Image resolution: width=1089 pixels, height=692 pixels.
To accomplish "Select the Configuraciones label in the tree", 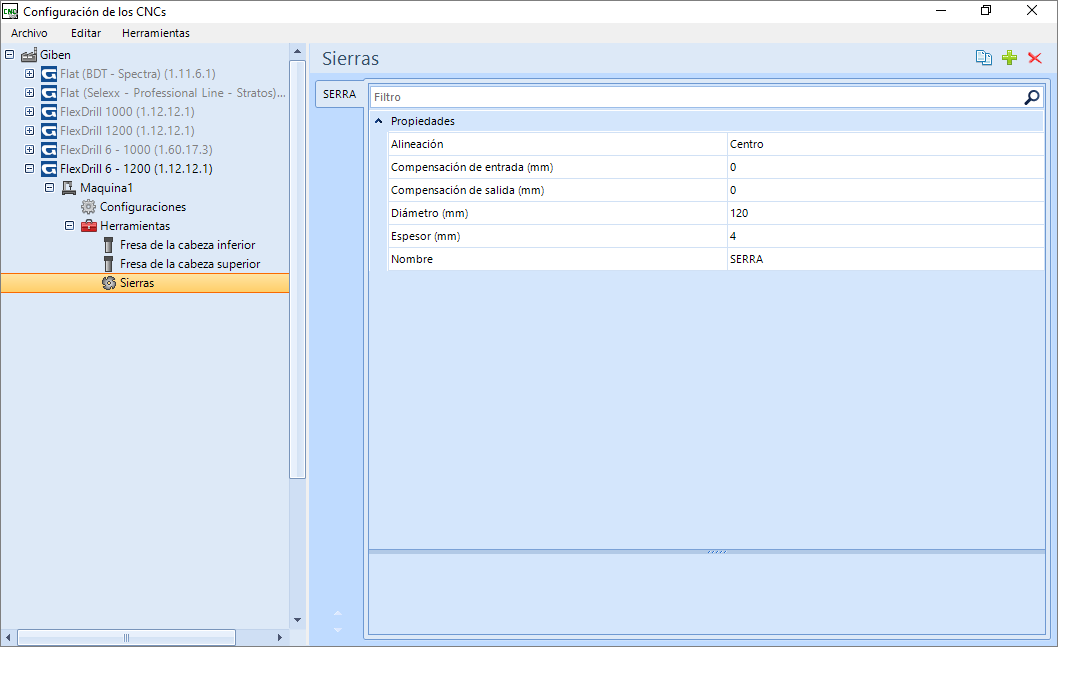I will pos(142,207).
